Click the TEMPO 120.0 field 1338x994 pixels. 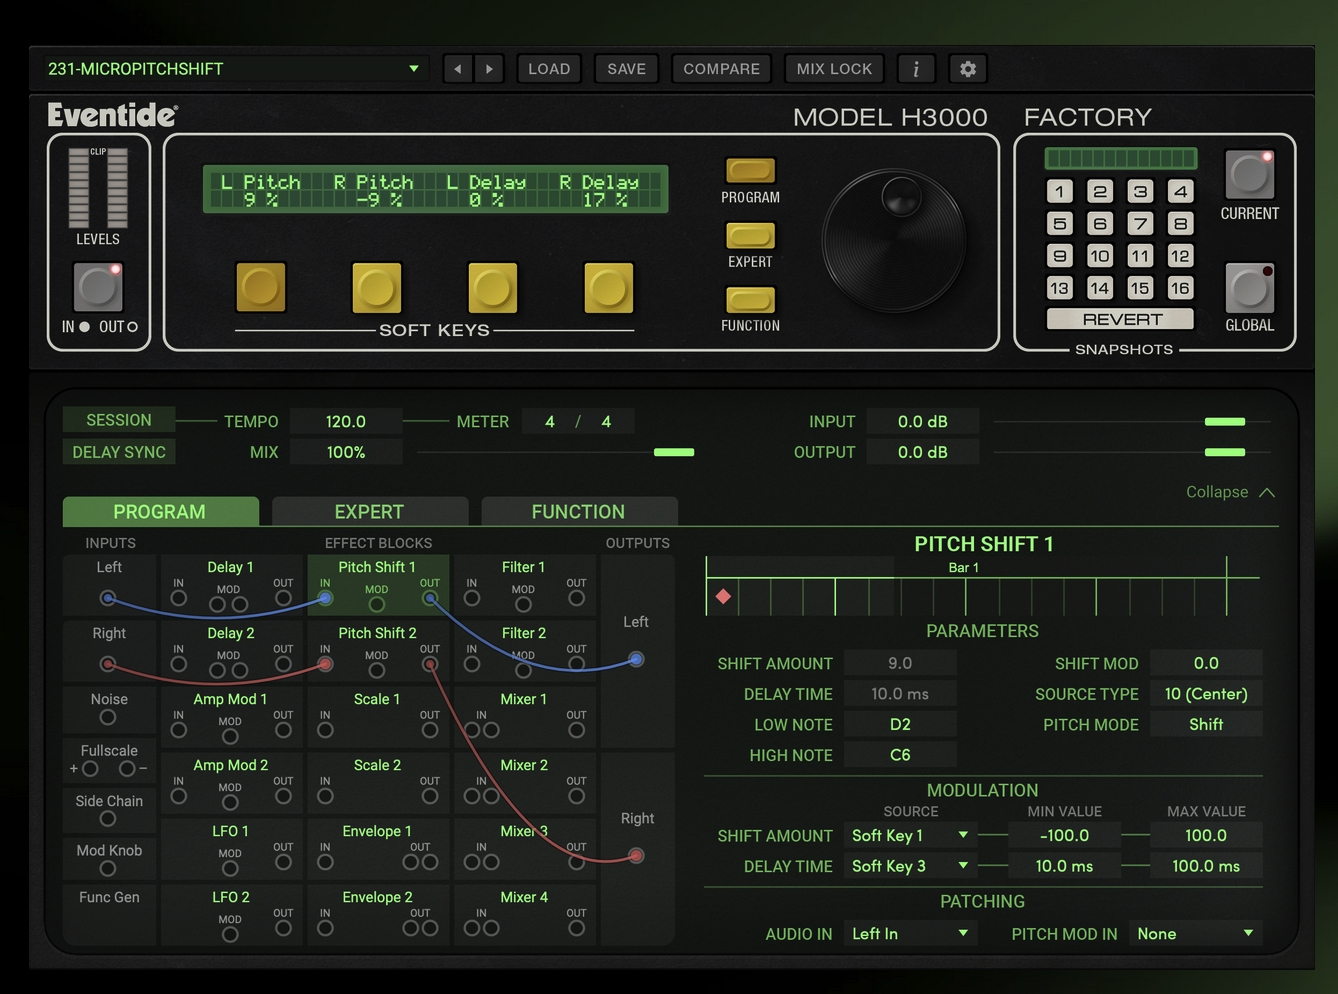tap(346, 421)
